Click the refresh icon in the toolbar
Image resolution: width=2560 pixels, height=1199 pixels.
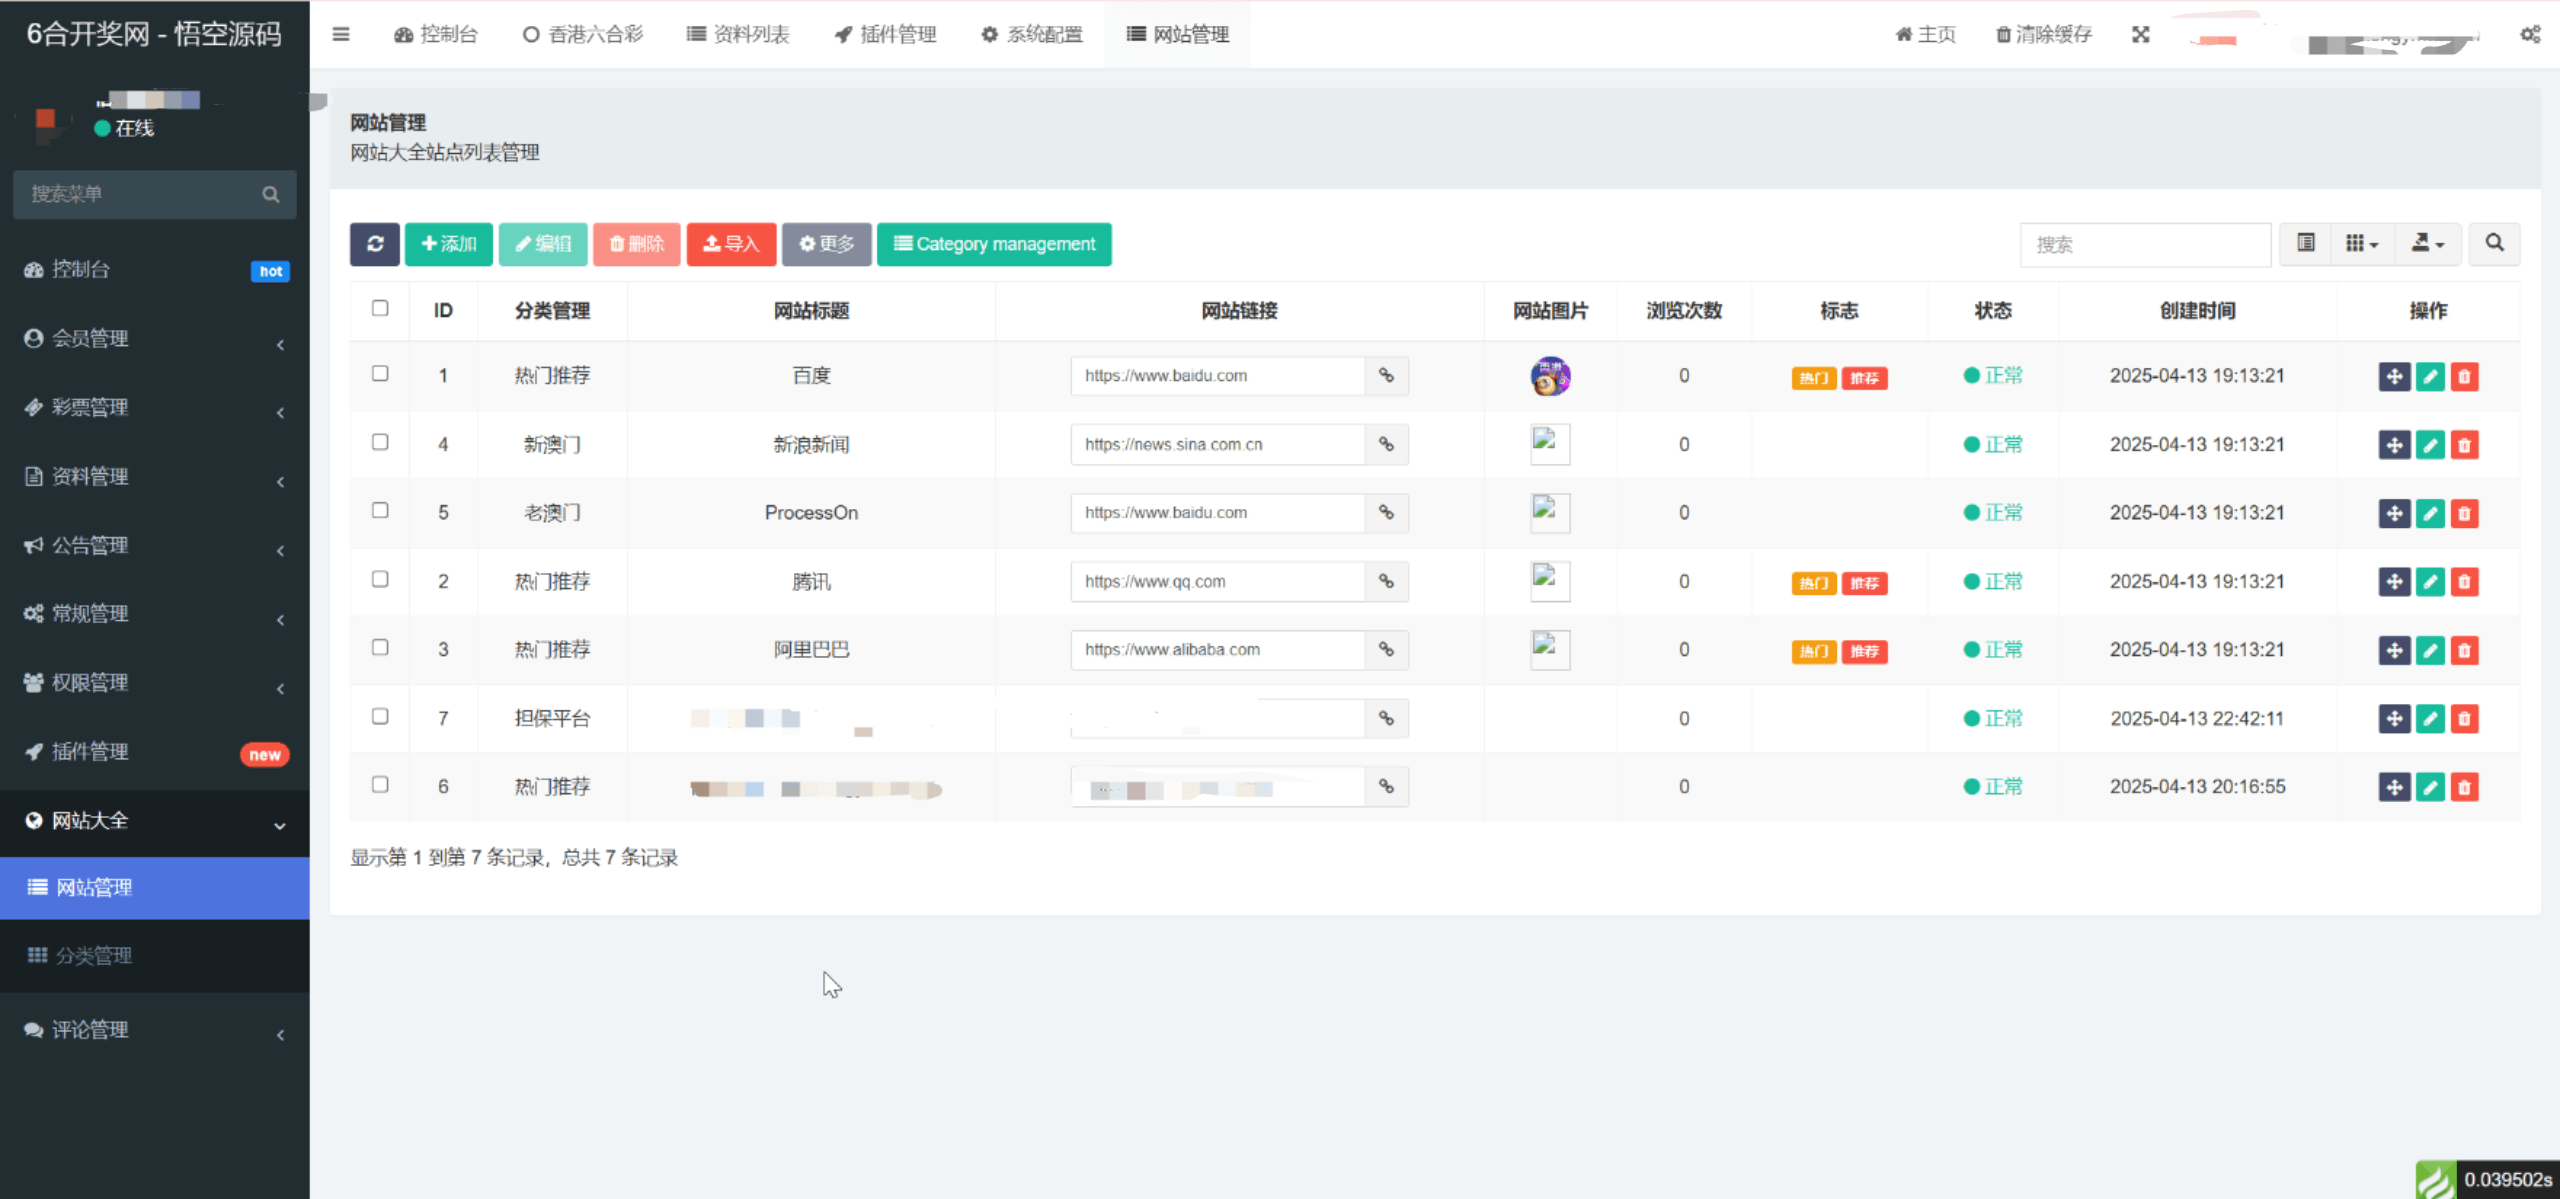click(x=375, y=243)
